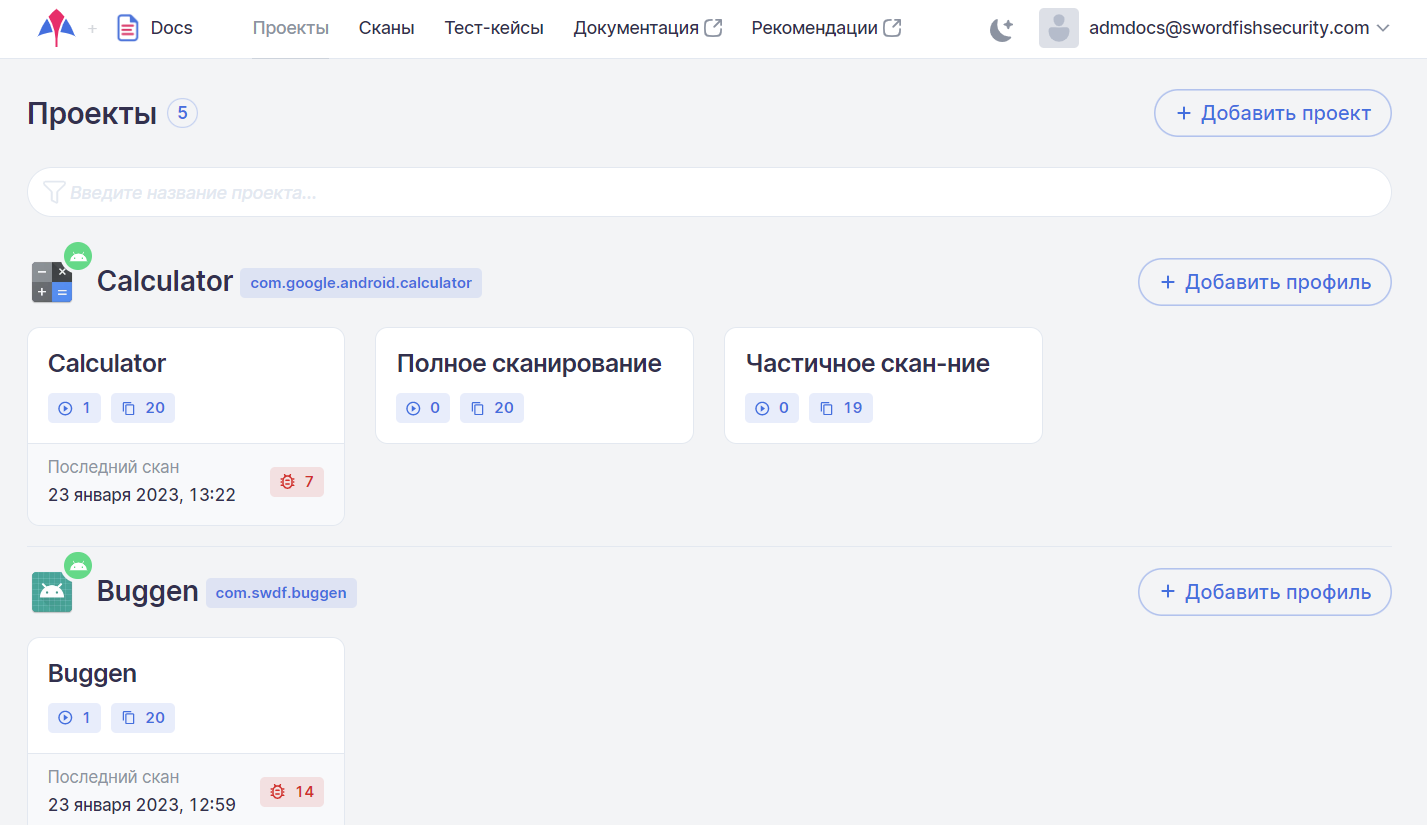1427x825 pixels.
Task: Open the Рекомендации external link
Action: [826, 28]
